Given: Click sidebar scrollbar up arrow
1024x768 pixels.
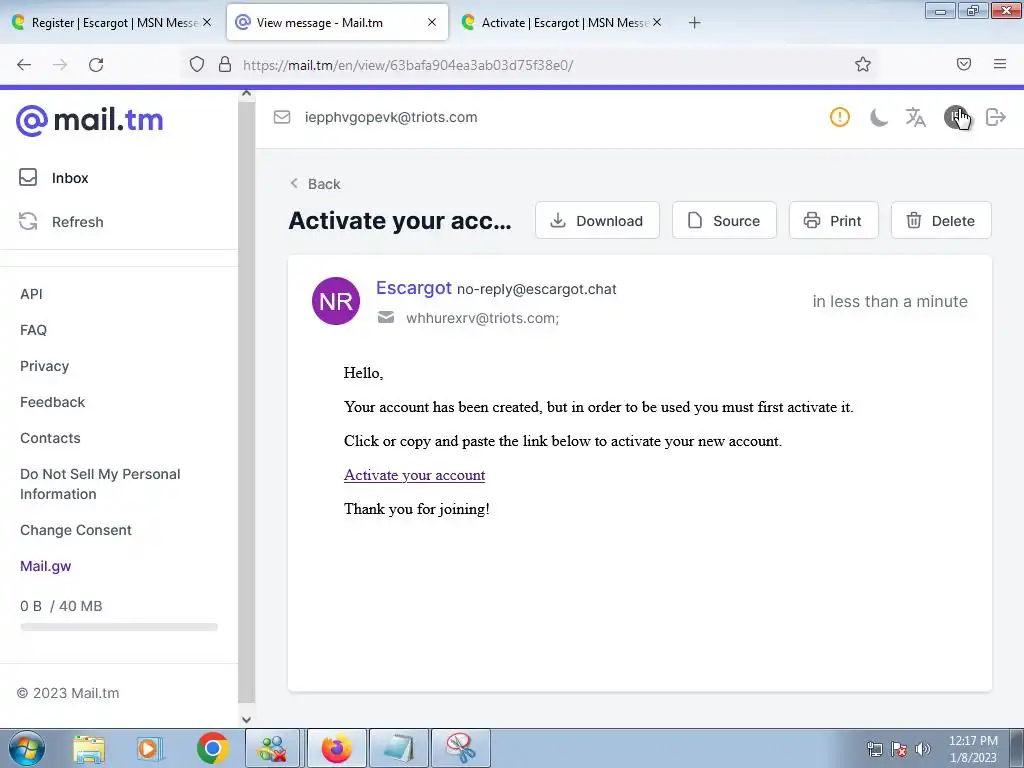Looking at the screenshot, I should pyautogui.click(x=246, y=93).
